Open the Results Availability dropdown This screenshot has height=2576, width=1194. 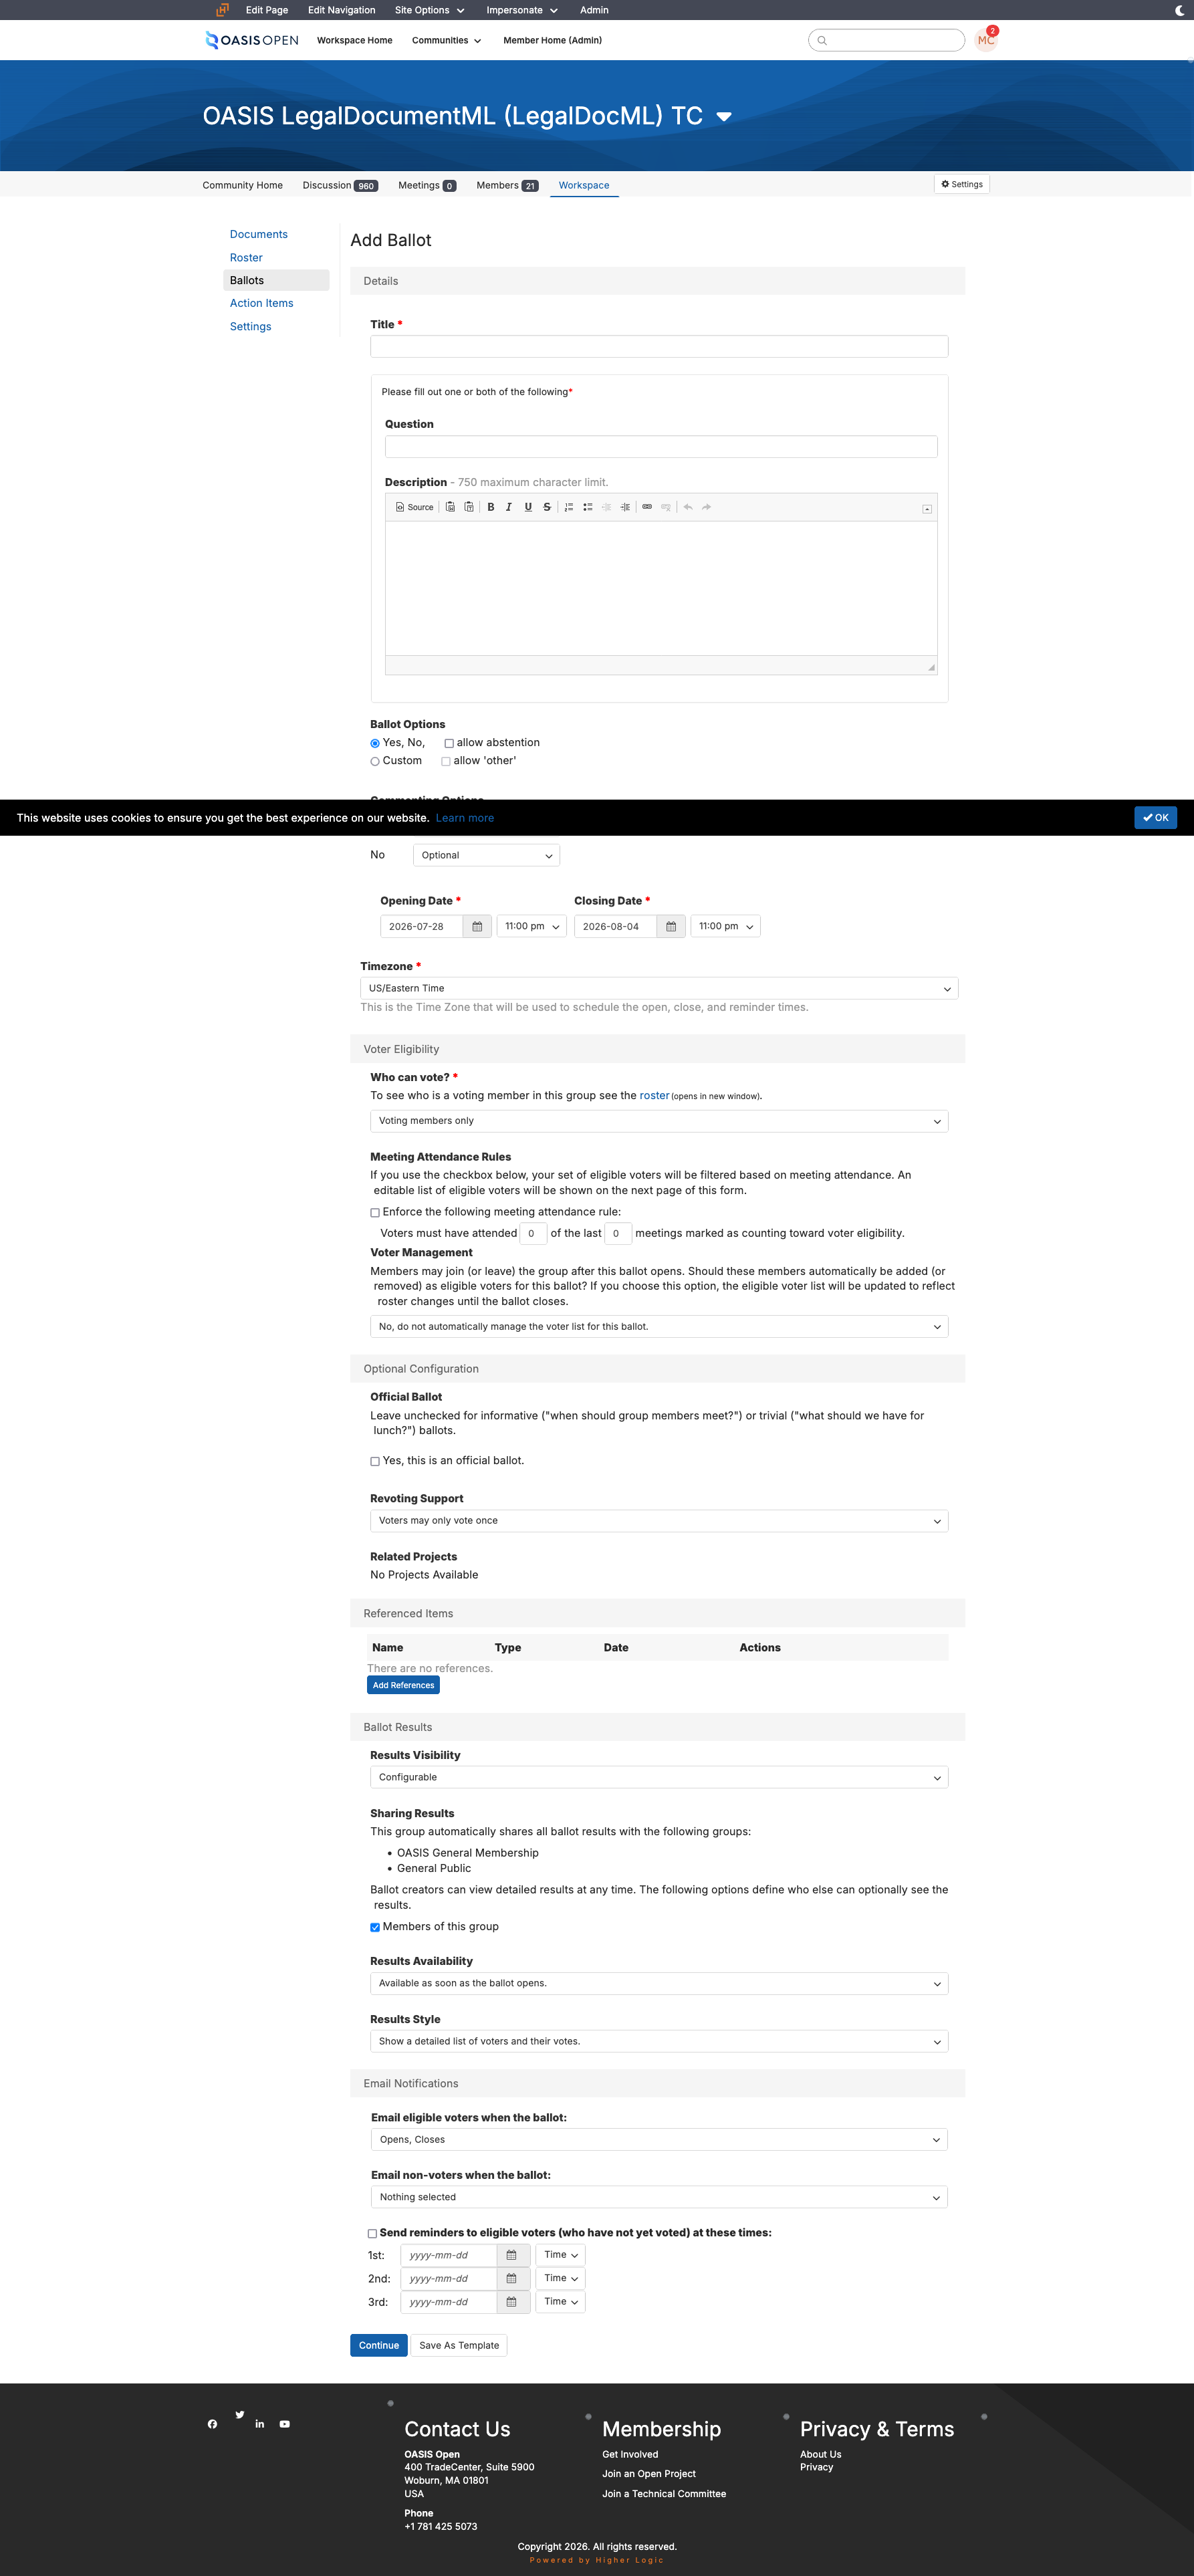click(659, 1984)
